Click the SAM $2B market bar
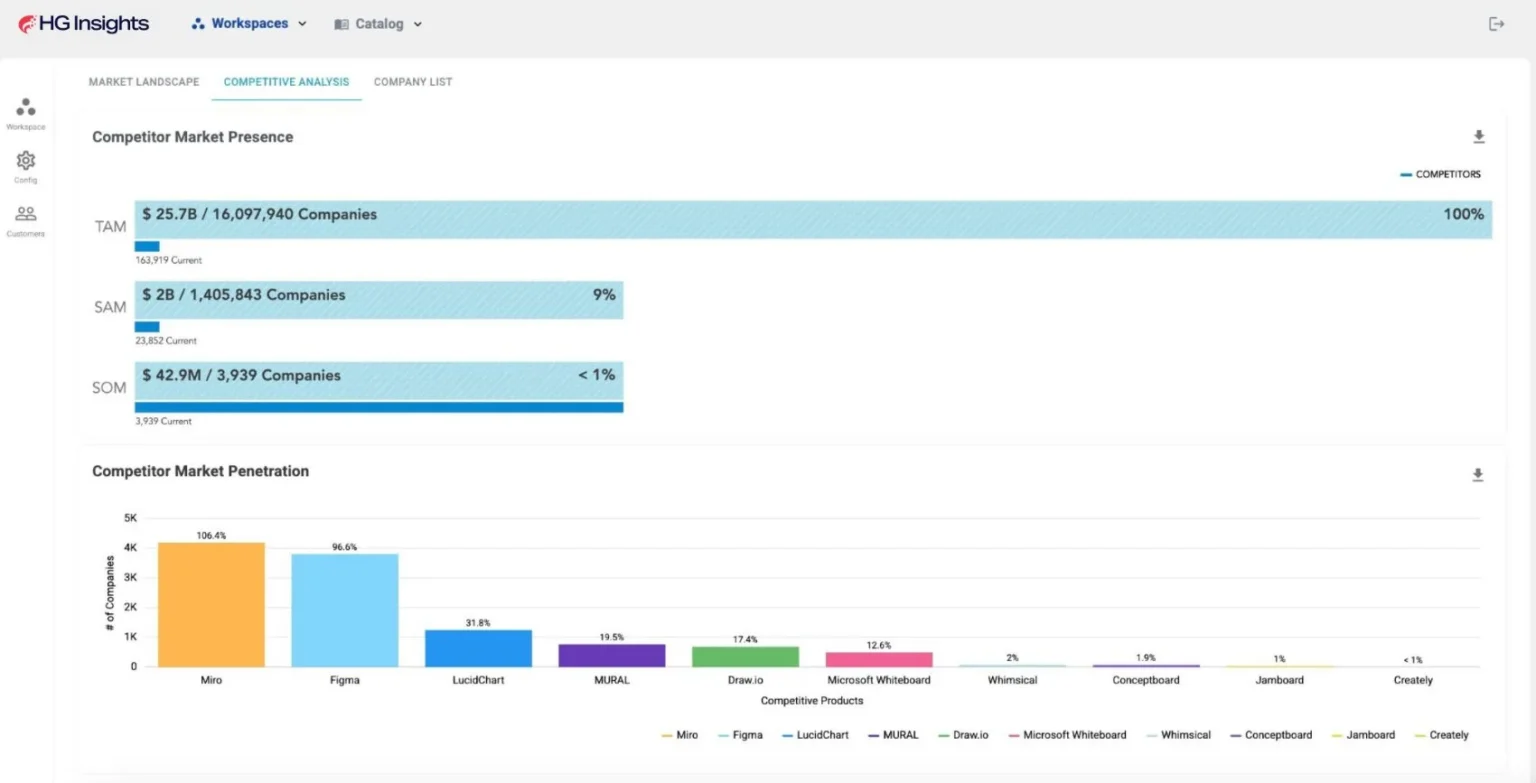This screenshot has width=1536, height=783. point(379,300)
